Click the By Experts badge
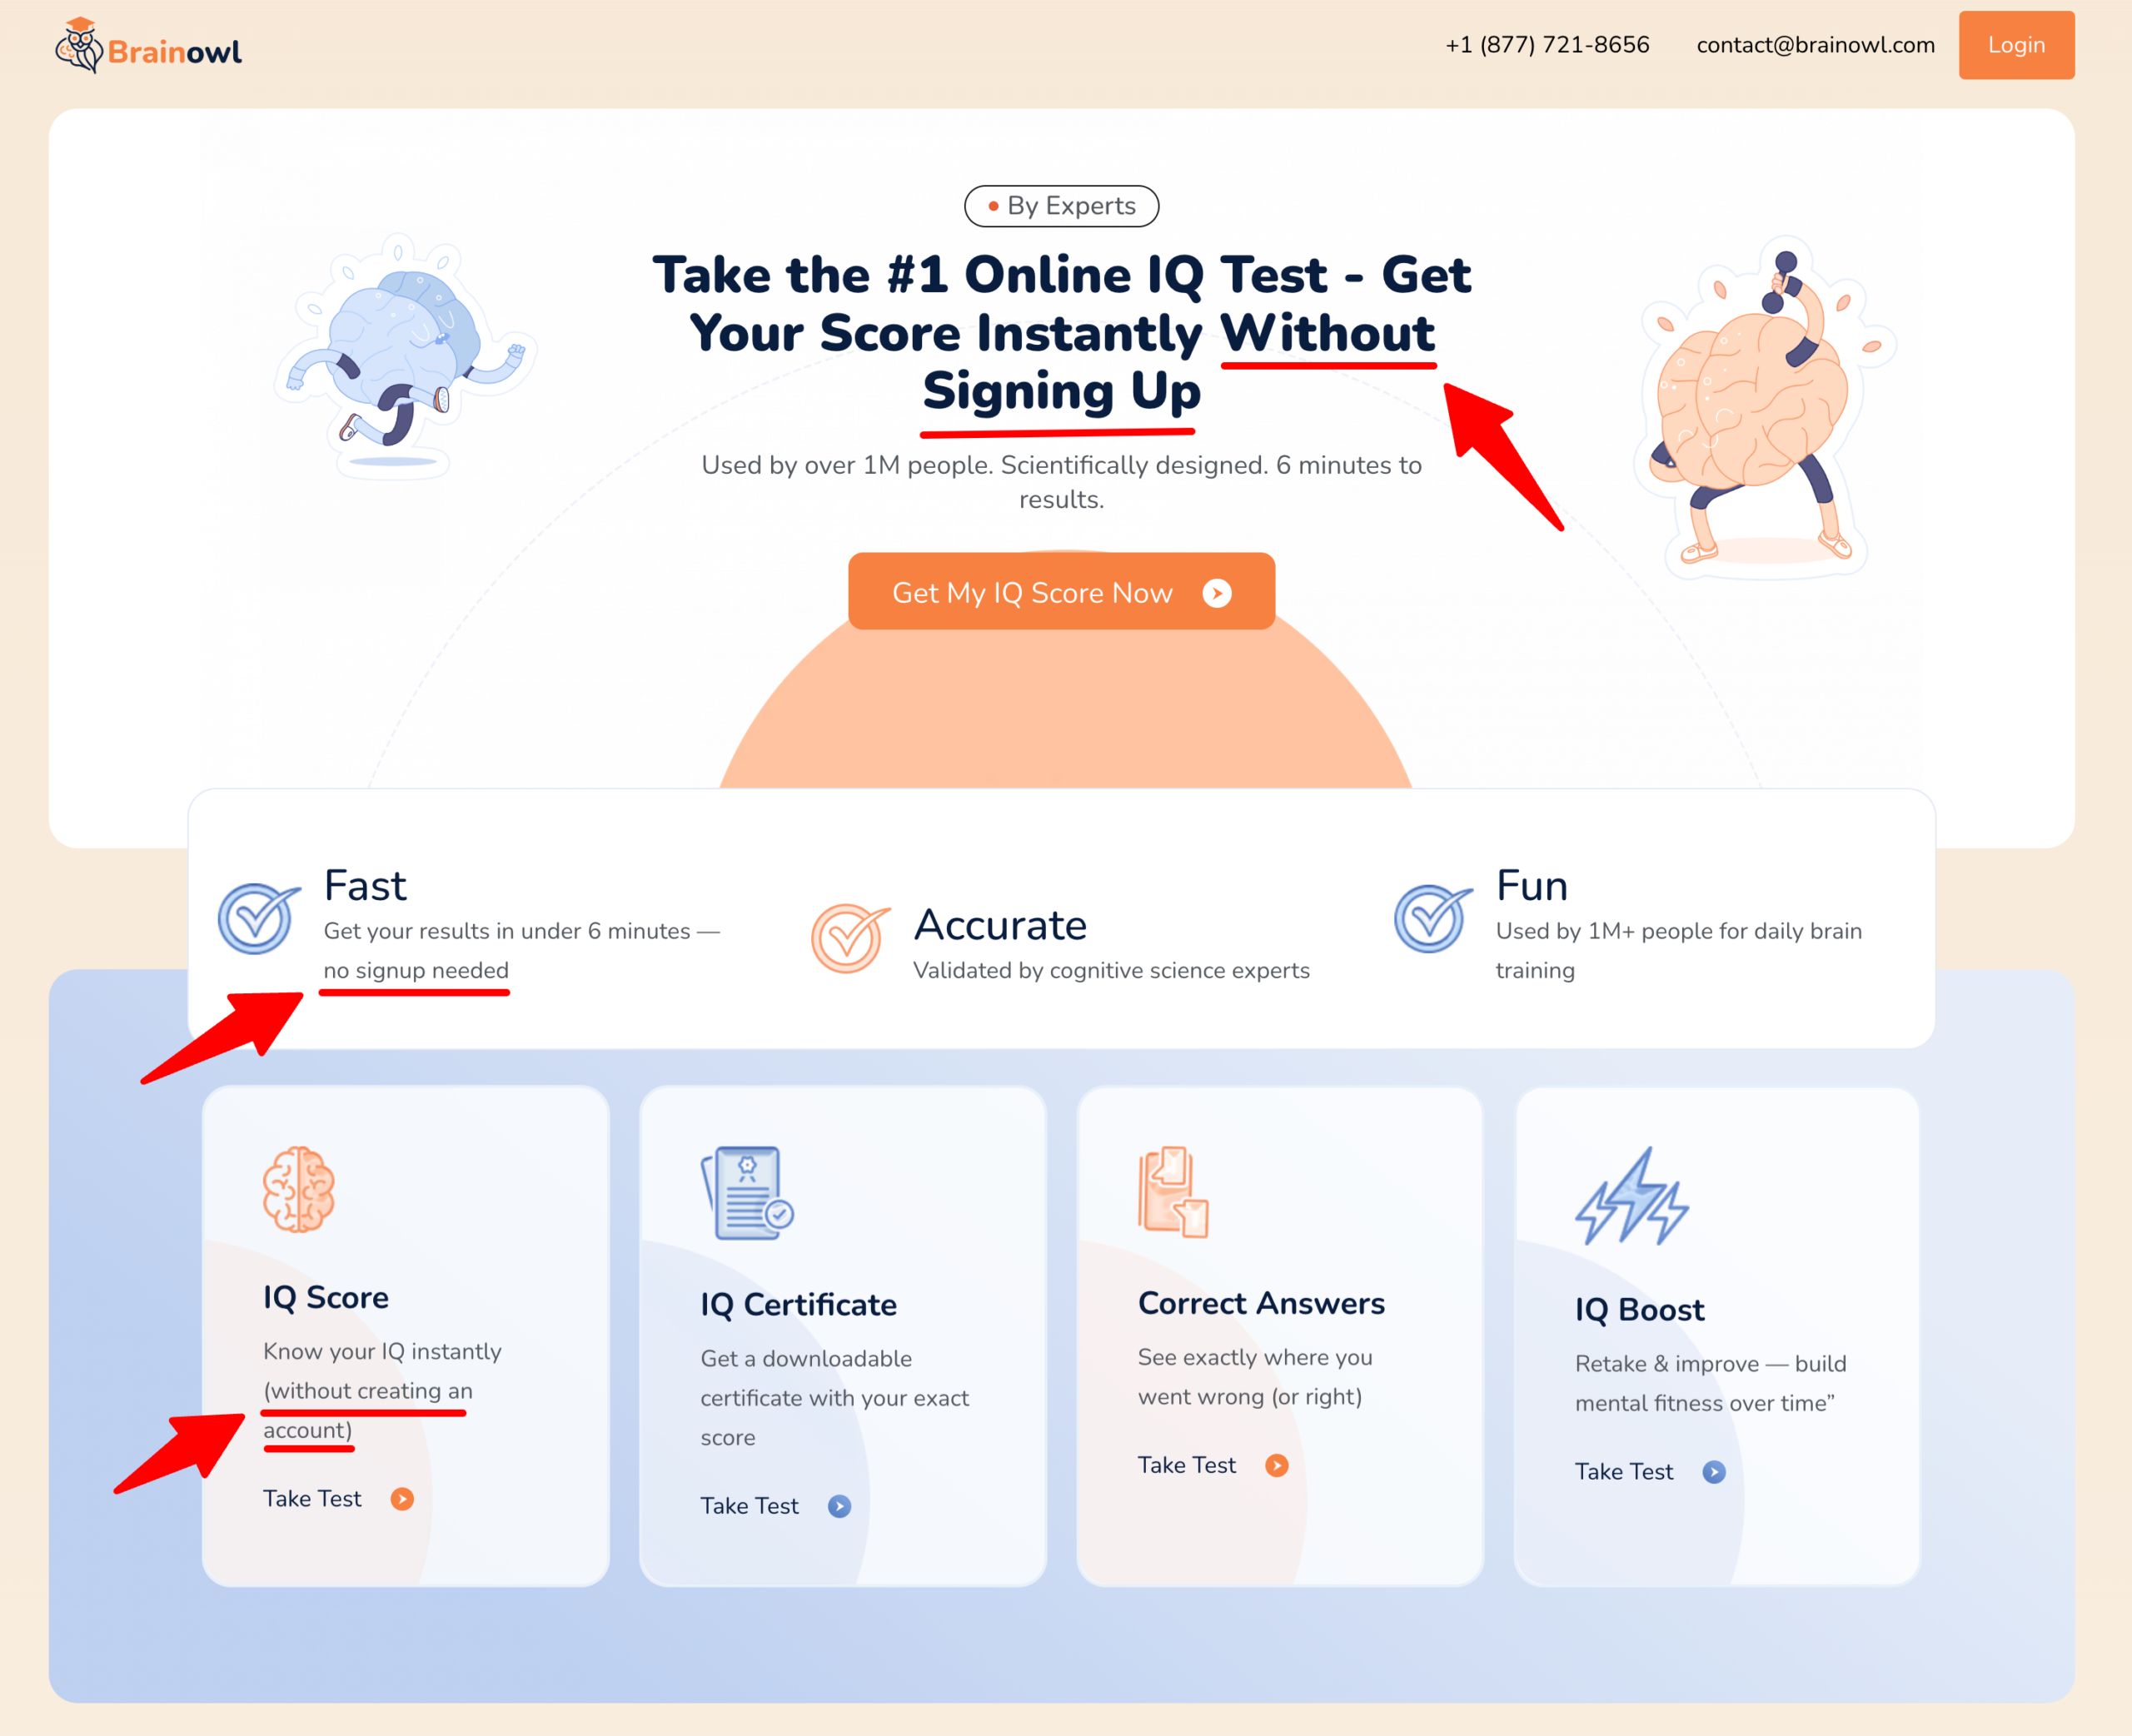The image size is (2132, 1736). 1061,206
